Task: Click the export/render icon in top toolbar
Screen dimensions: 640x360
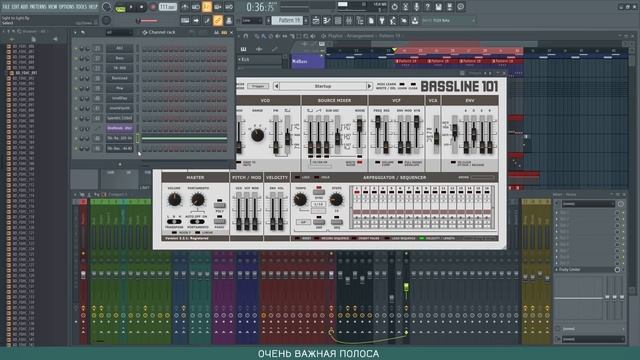Action: pos(449,7)
